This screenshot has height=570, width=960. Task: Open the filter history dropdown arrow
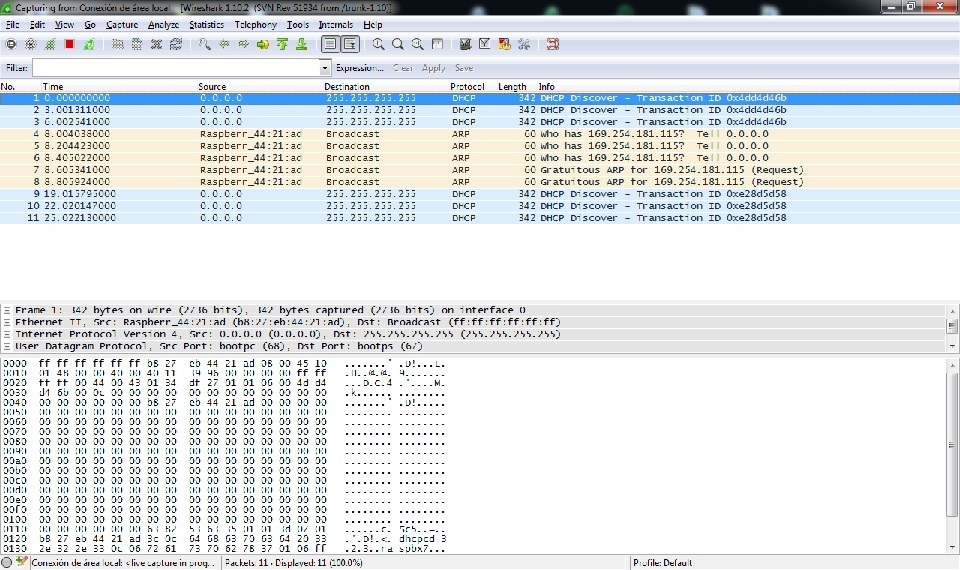pos(325,67)
